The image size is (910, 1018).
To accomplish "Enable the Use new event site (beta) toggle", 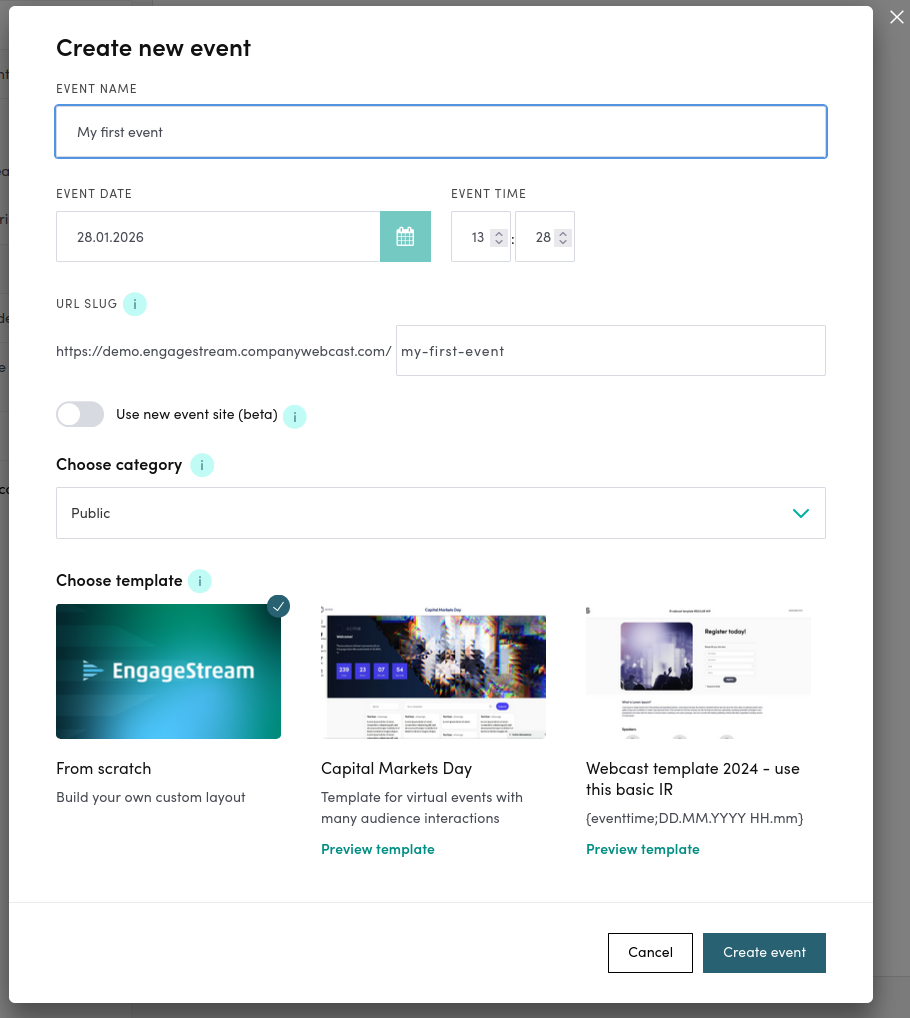I will 80,414.
